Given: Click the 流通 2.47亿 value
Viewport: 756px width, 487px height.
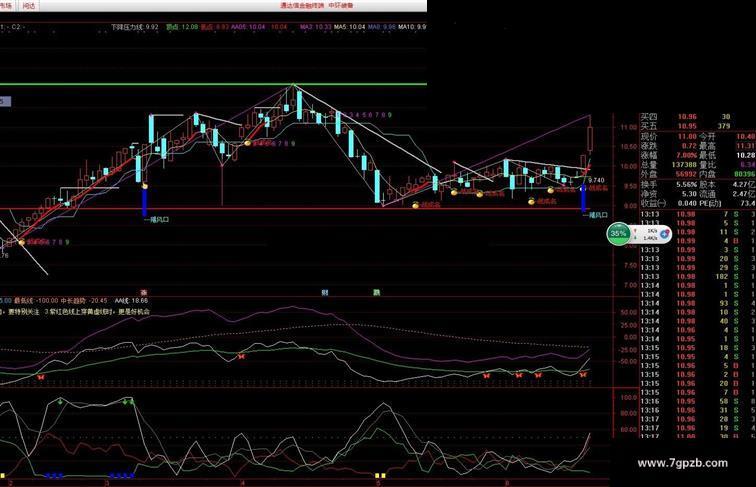Looking at the screenshot, I should point(746,194).
